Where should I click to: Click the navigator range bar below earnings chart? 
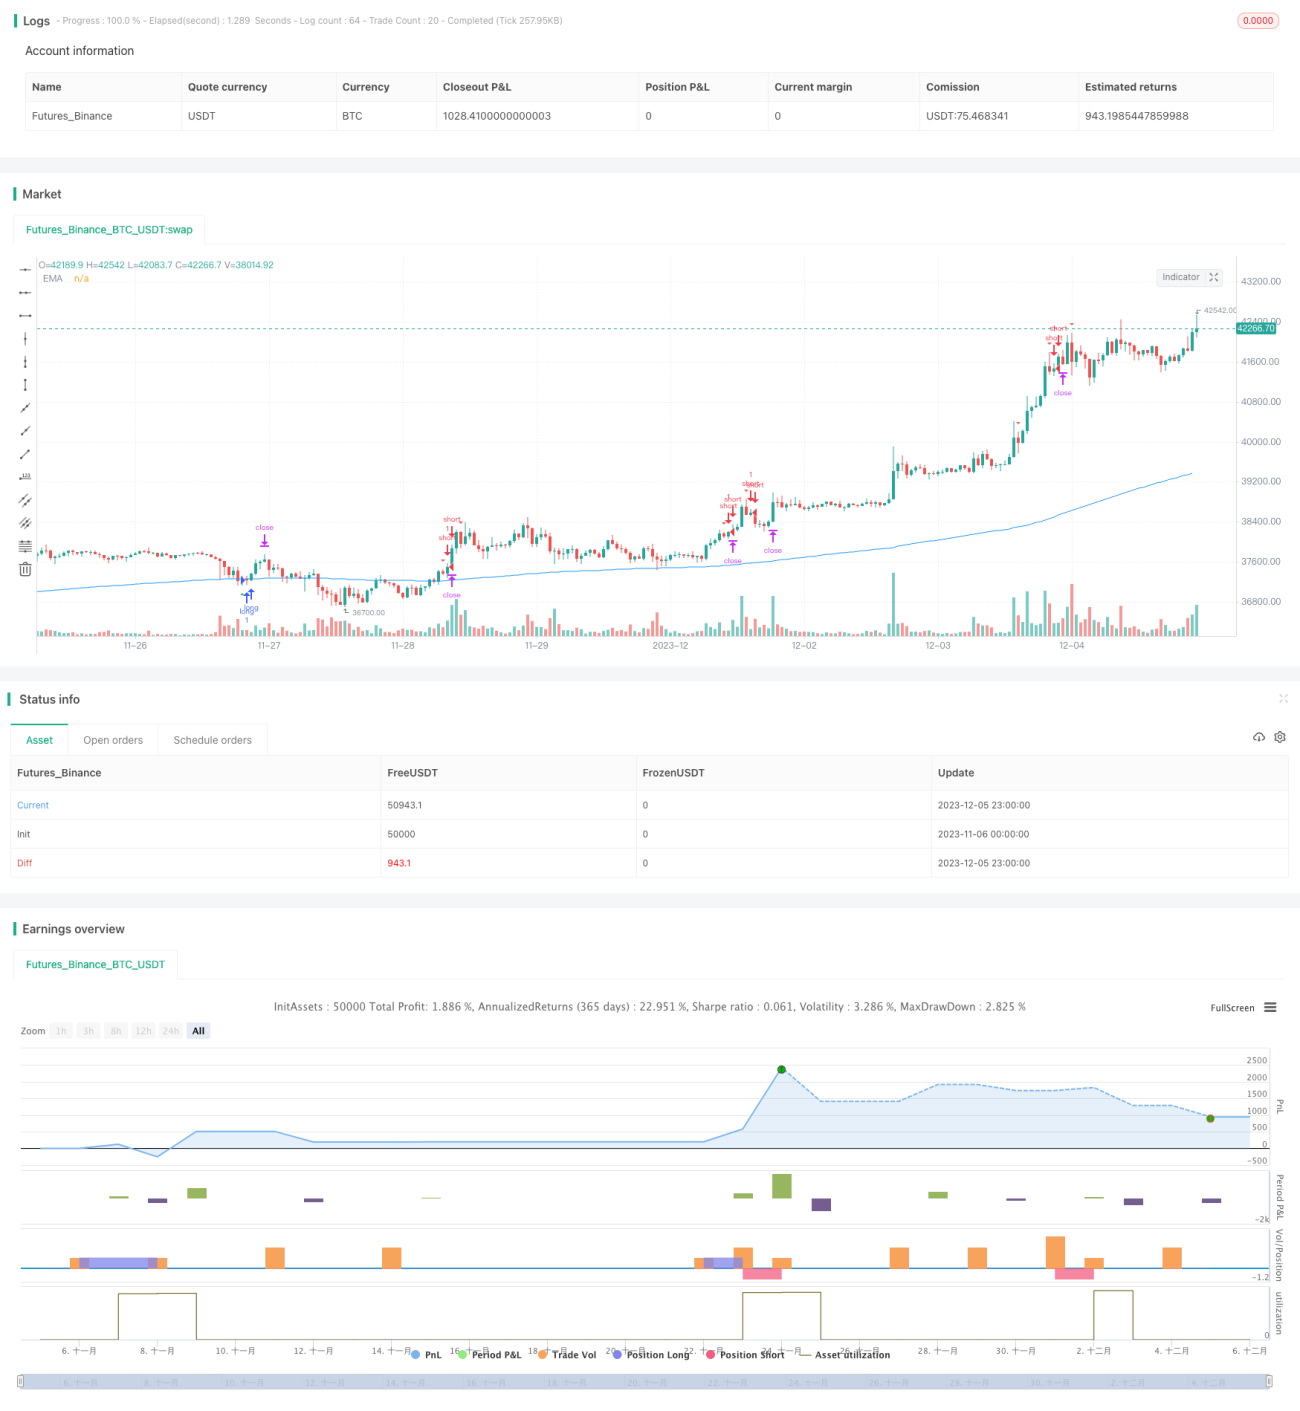pyautogui.click(x=645, y=1382)
